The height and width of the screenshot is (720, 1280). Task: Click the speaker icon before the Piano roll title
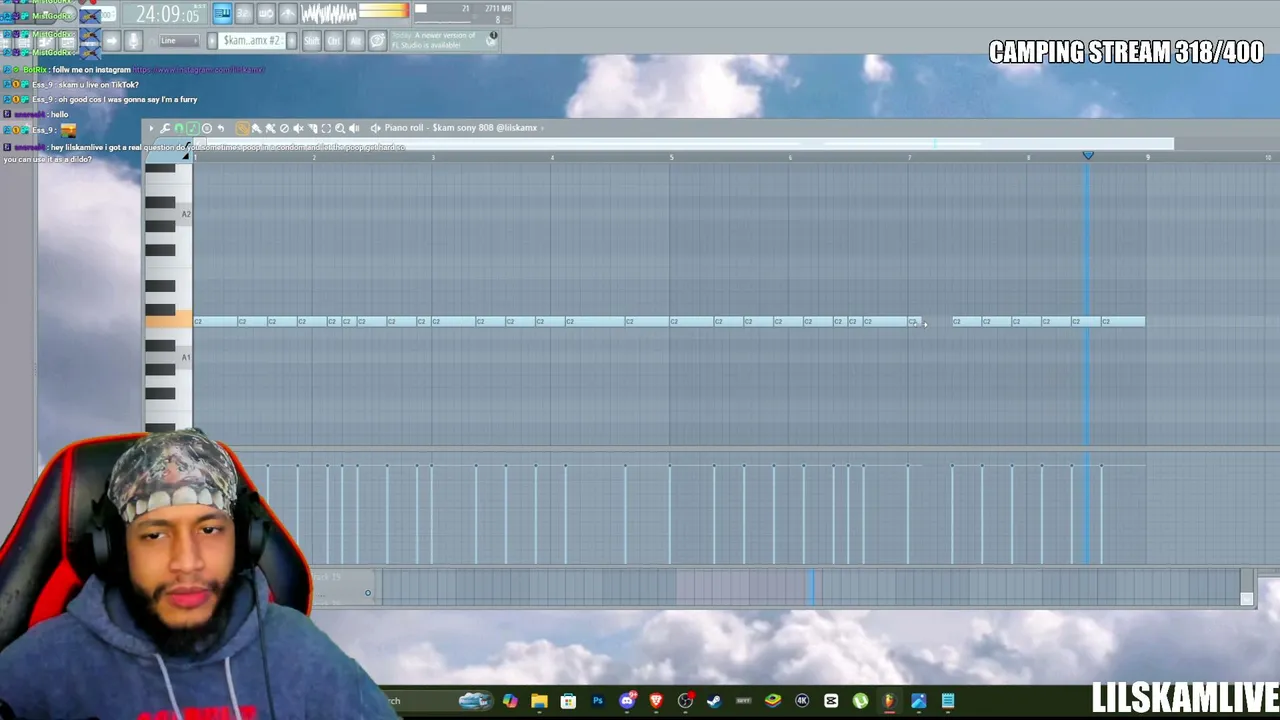[375, 128]
